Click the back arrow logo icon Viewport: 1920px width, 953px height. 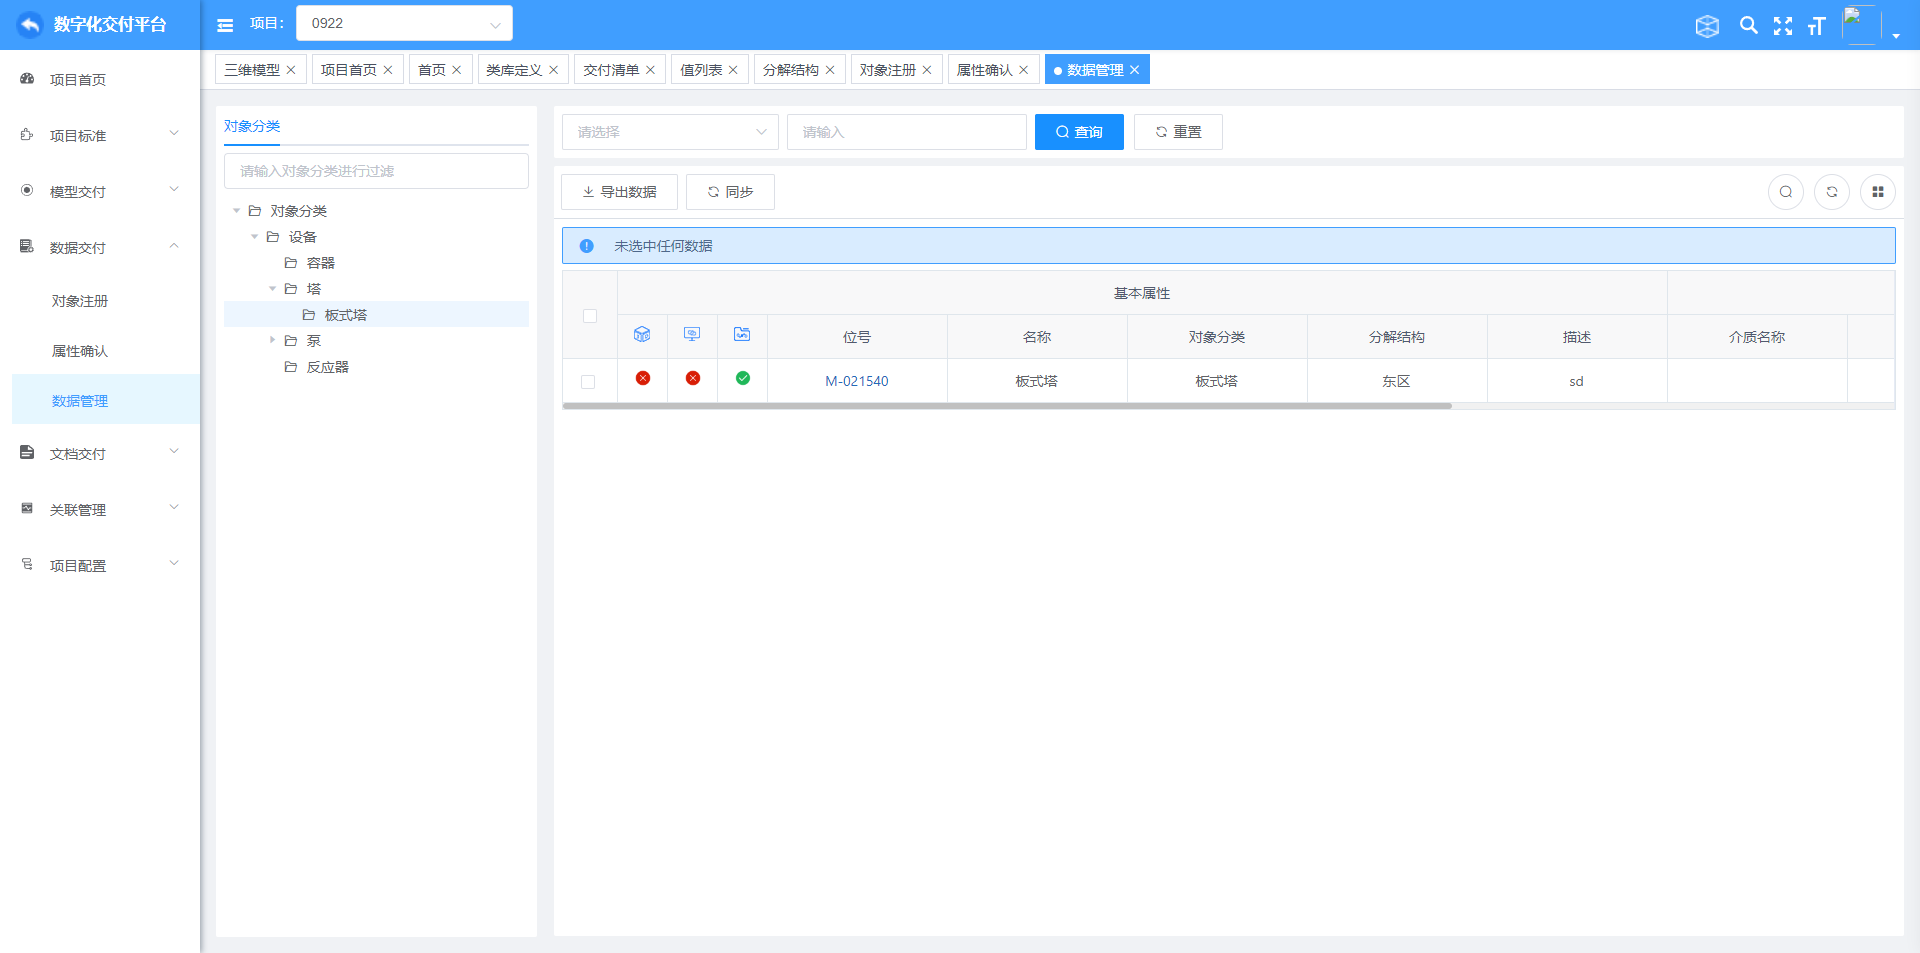pyautogui.click(x=30, y=24)
